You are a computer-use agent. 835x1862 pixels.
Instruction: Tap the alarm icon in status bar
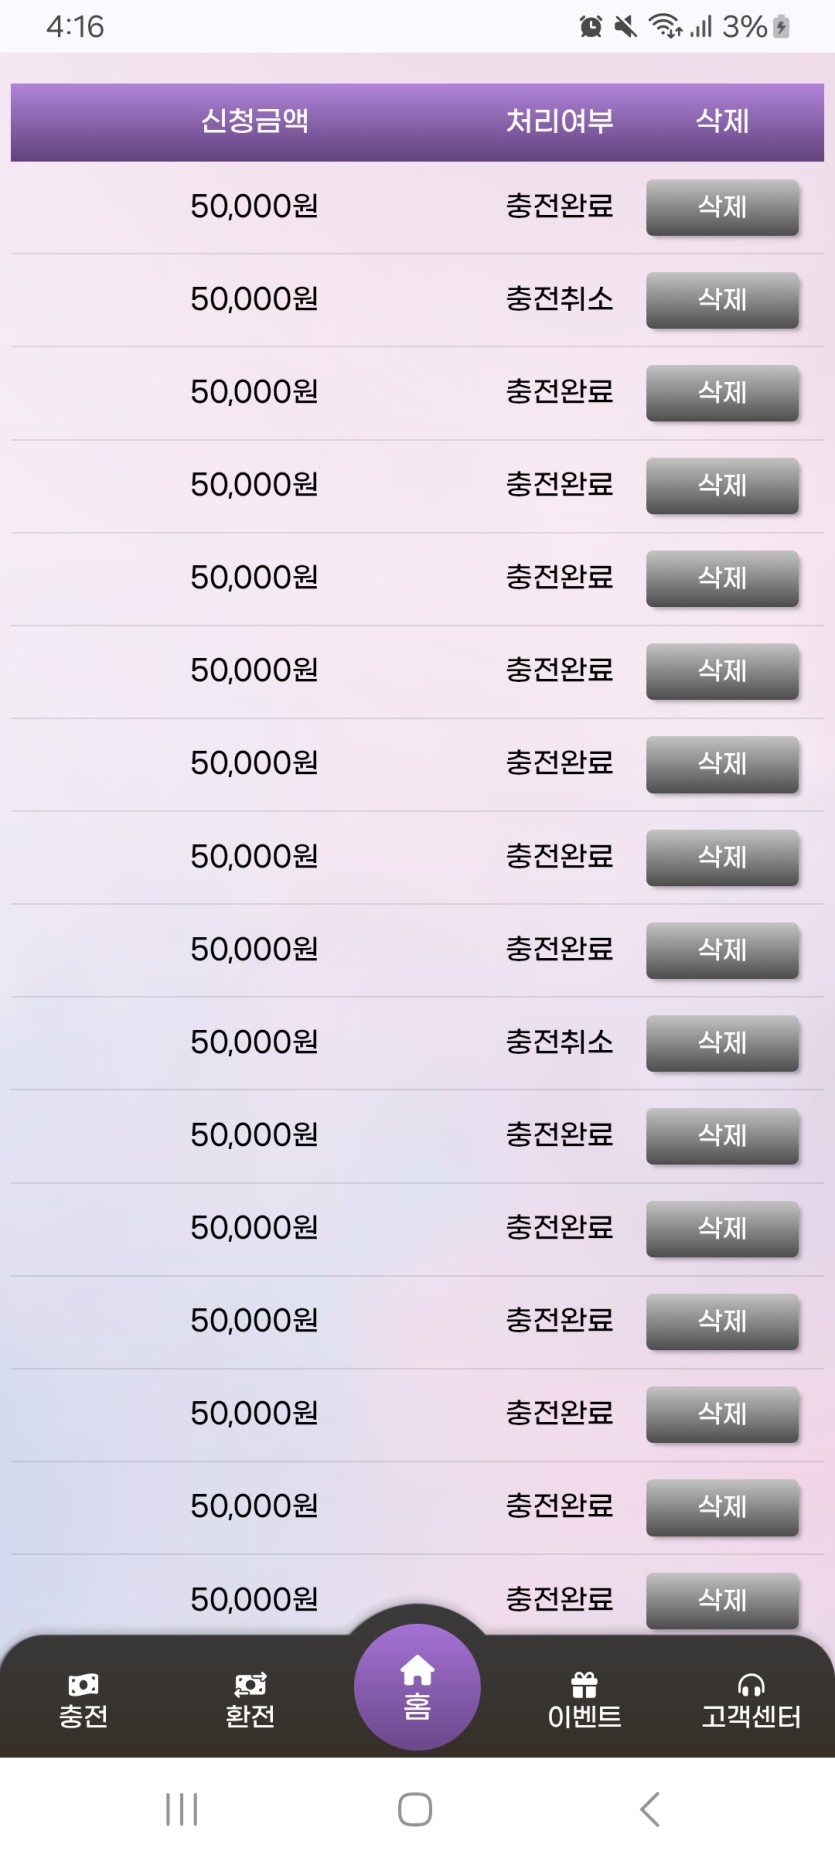pos(591,27)
